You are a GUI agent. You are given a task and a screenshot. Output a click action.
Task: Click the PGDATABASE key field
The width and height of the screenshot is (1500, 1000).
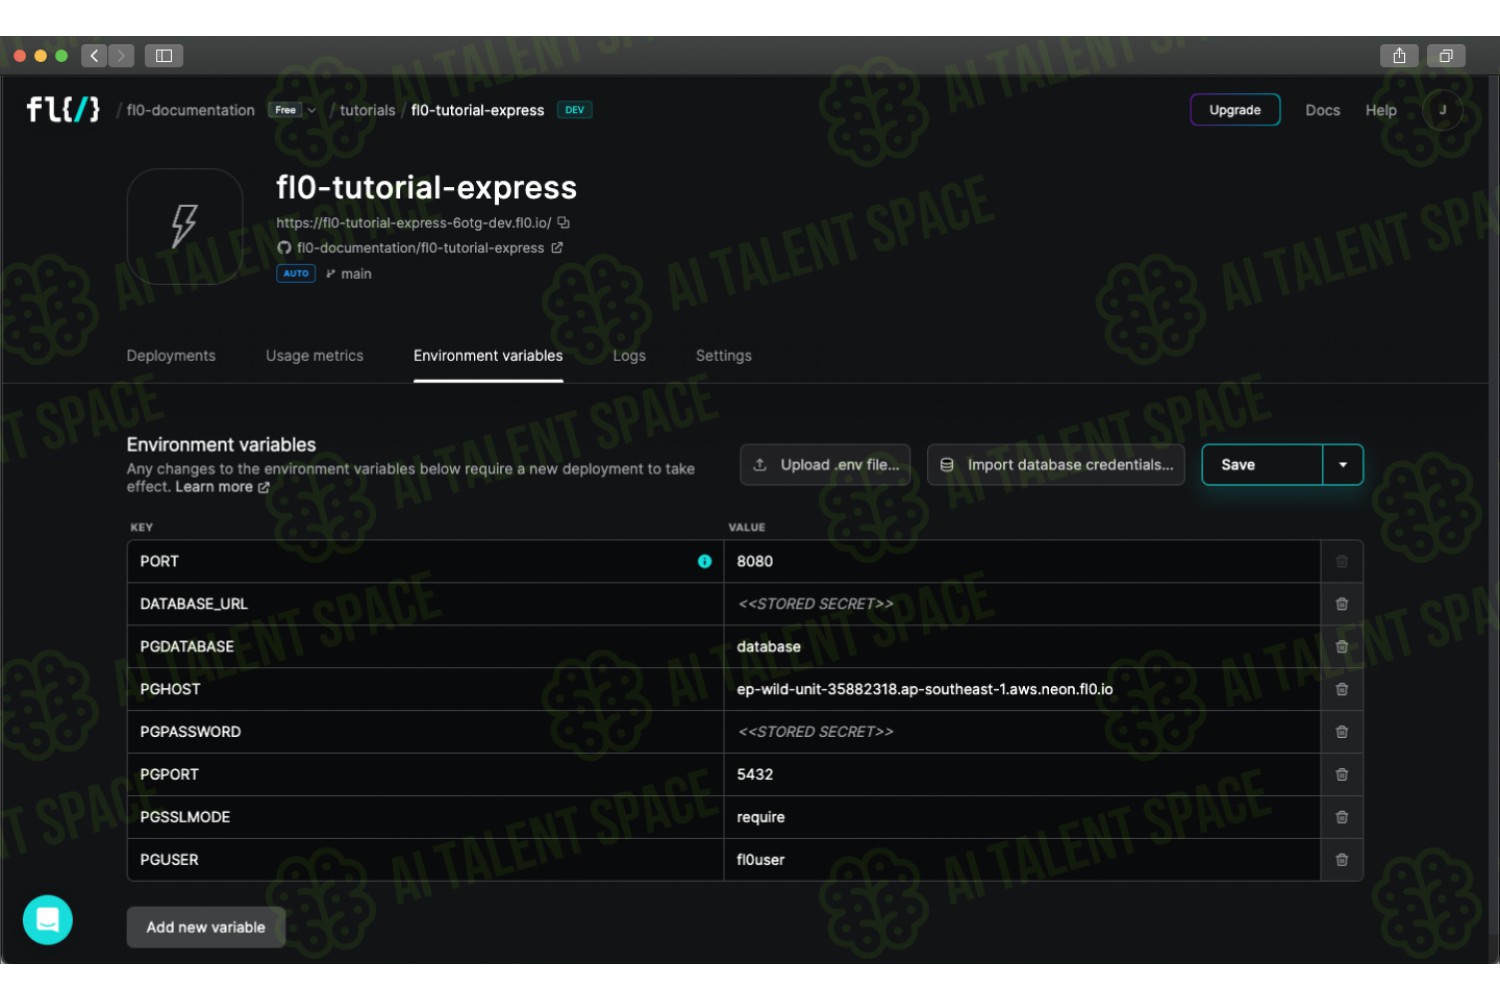tap(425, 647)
